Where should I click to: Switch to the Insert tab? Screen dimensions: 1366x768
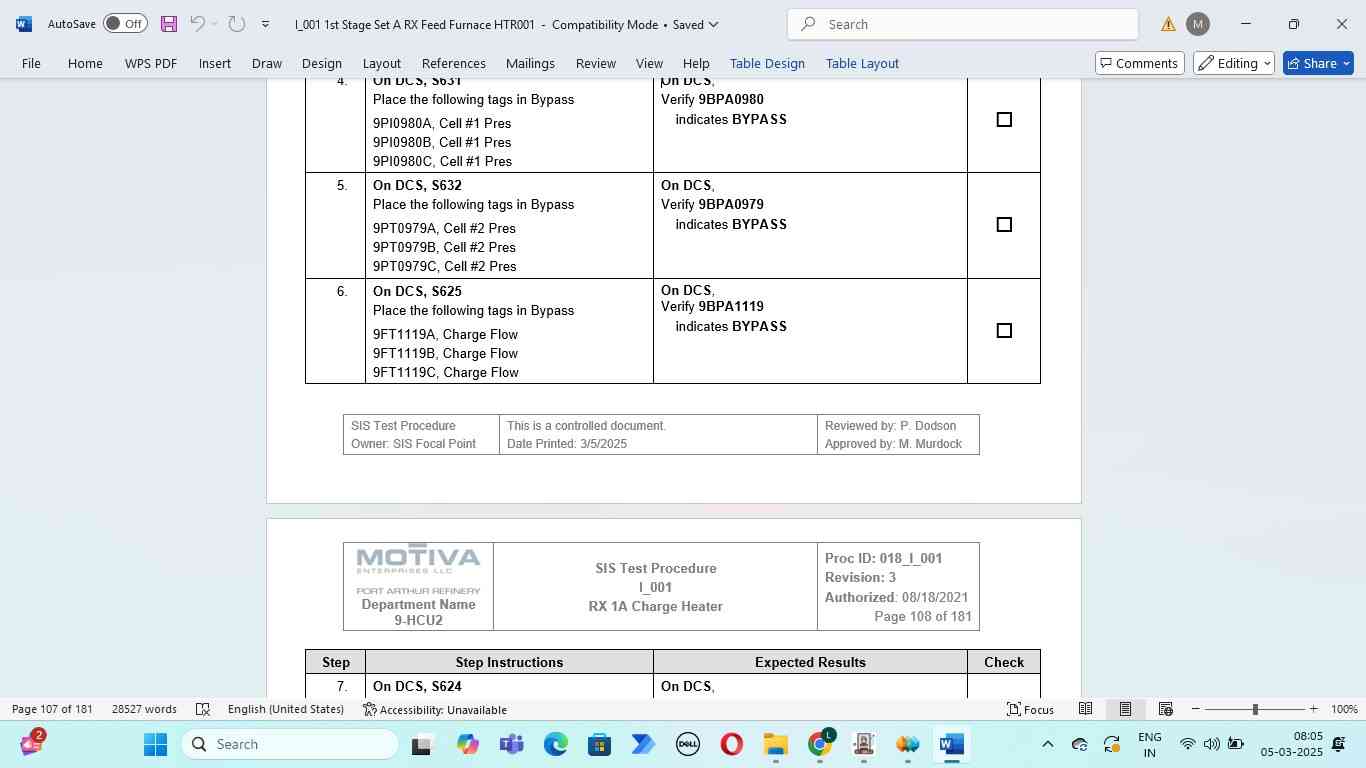coord(215,63)
